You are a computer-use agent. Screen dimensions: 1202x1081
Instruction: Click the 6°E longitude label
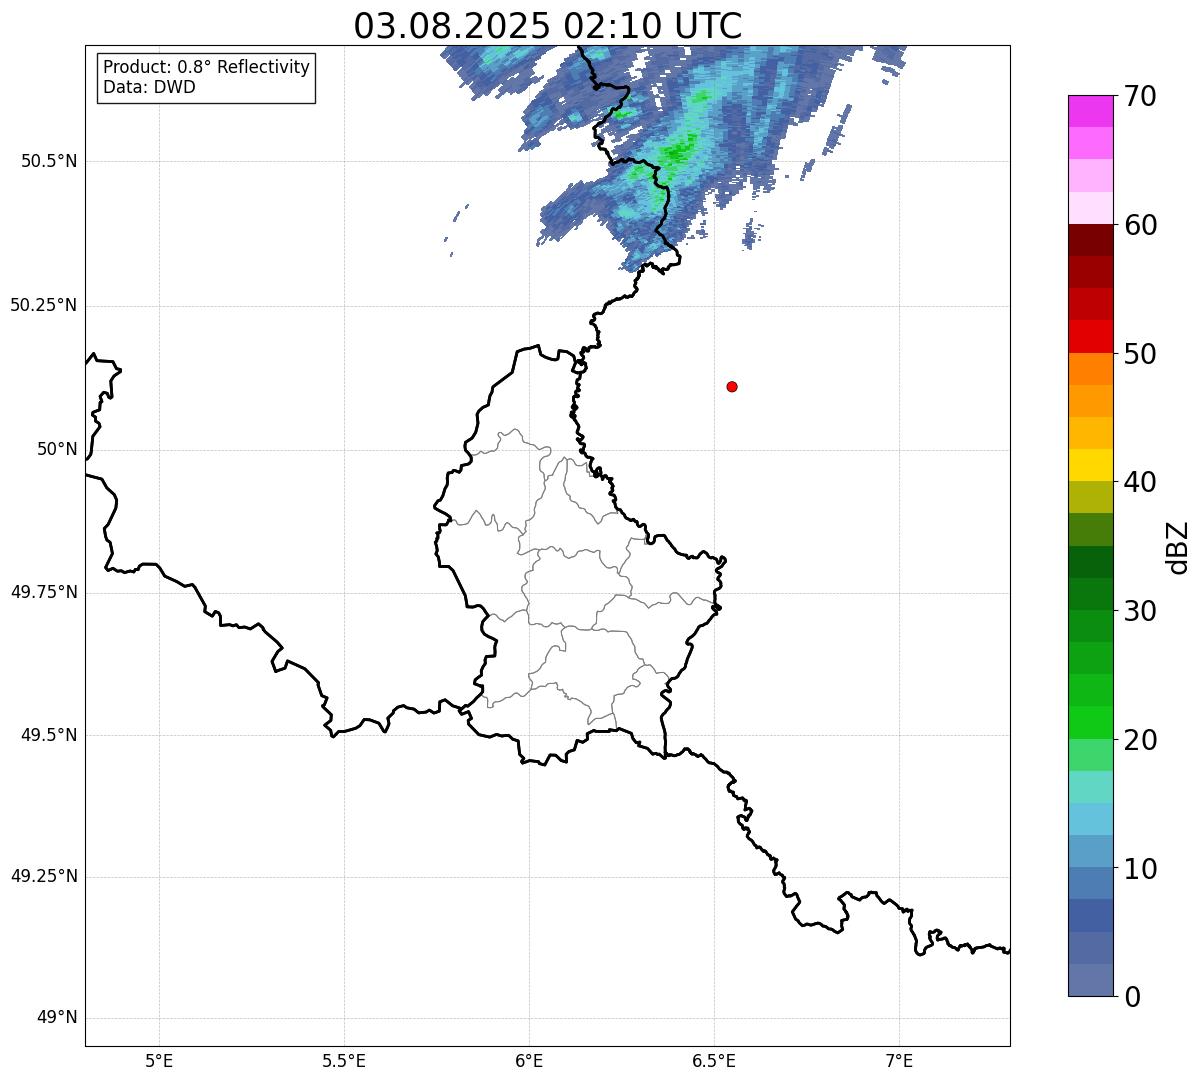pyautogui.click(x=529, y=1060)
